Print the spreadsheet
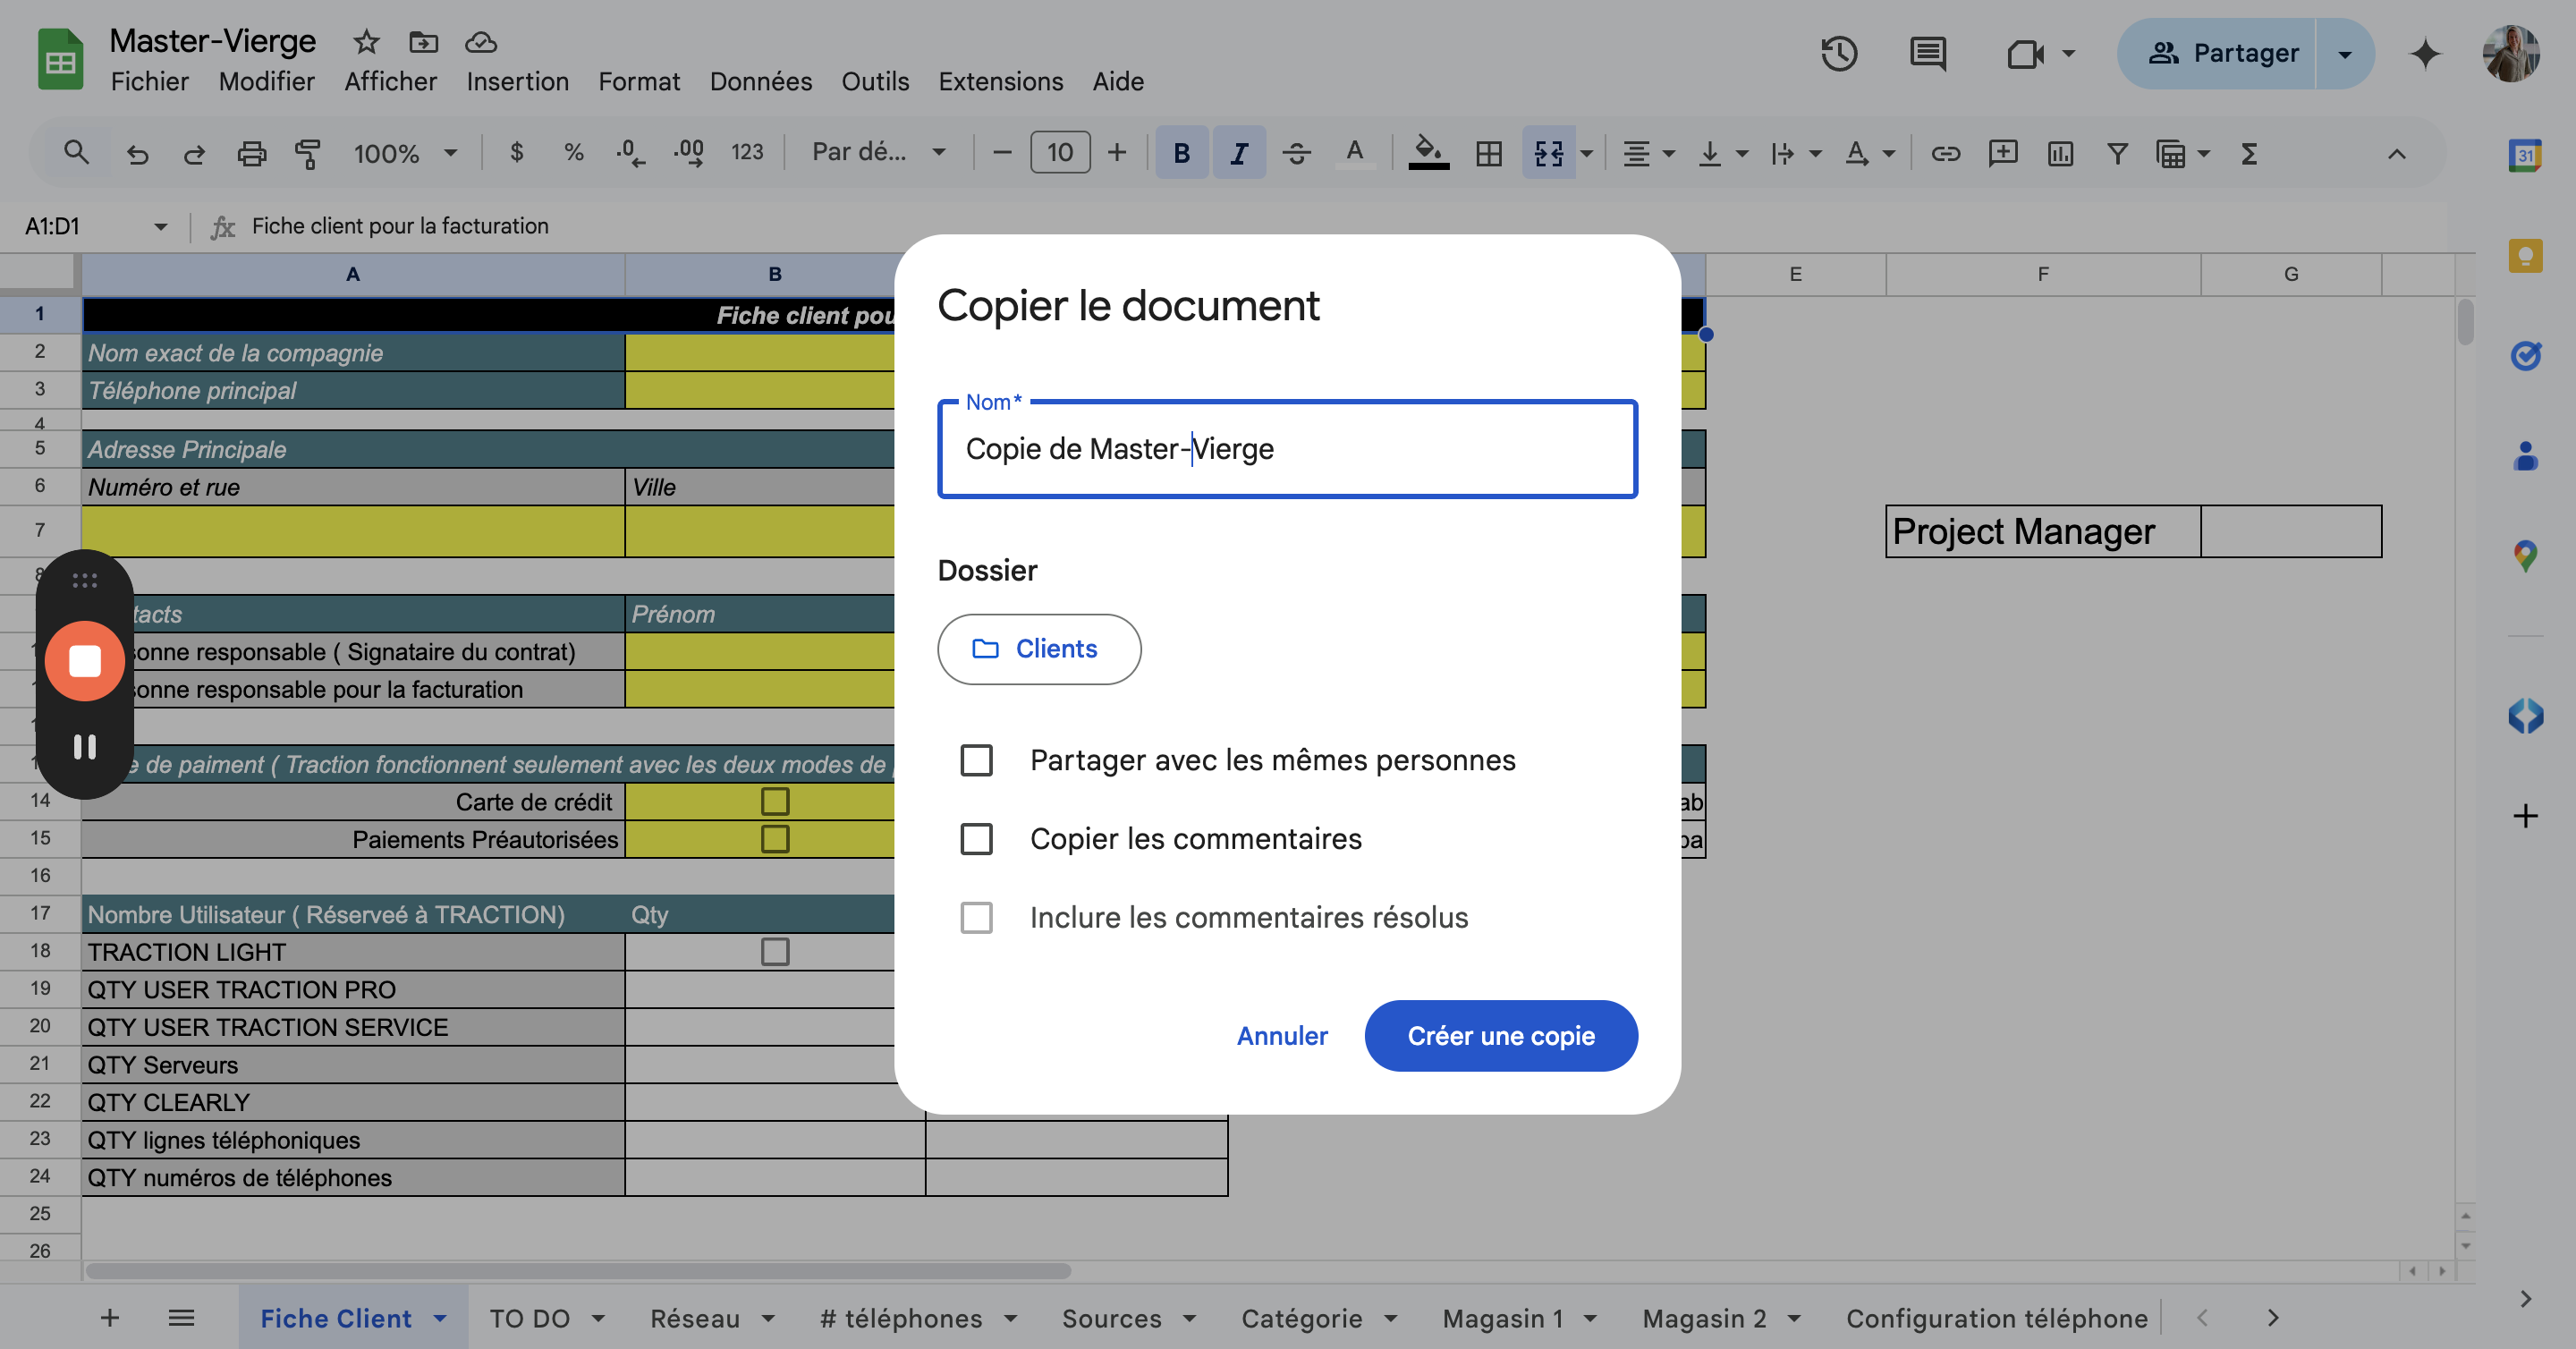Image resolution: width=2576 pixels, height=1349 pixels. pyautogui.click(x=251, y=153)
